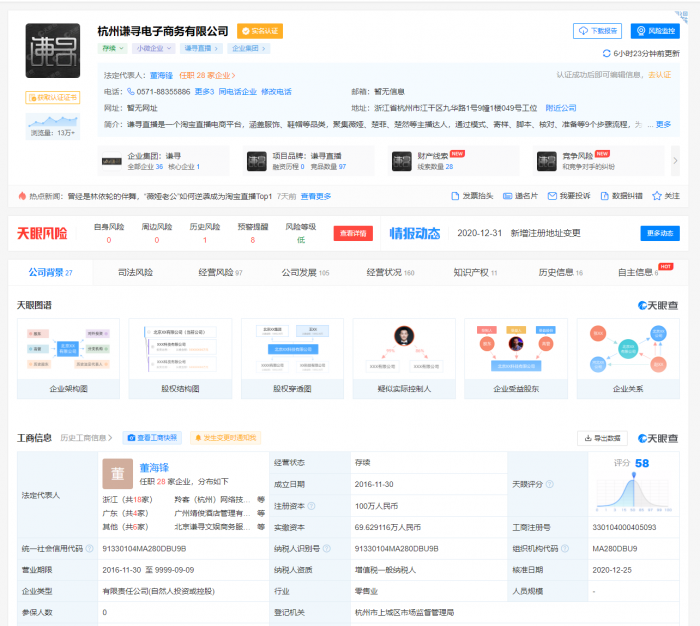Image resolution: width=700 pixels, height=626 pixels.
Task: Download report via 下载报告 button
Action: pos(597,31)
